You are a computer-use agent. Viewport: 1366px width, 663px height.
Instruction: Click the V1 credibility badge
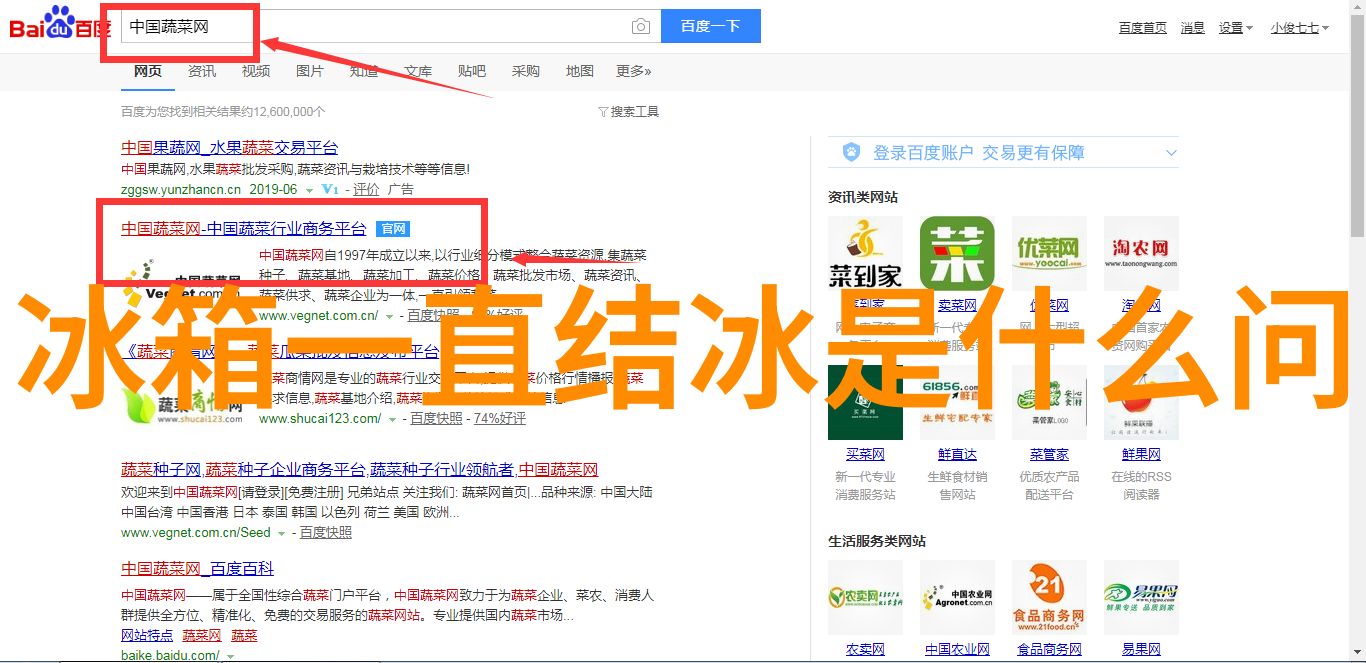click(x=329, y=189)
